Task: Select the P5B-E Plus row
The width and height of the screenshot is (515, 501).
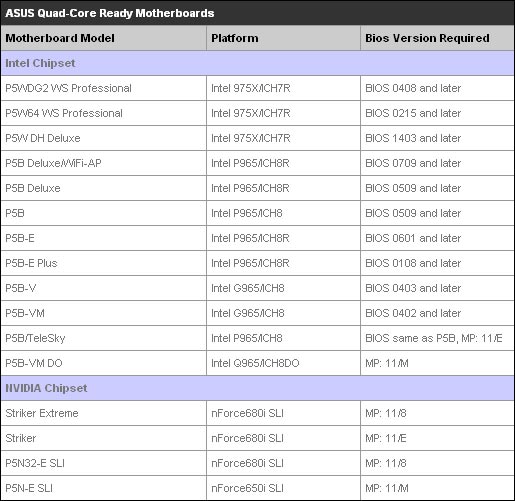Action: coord(257,263)
